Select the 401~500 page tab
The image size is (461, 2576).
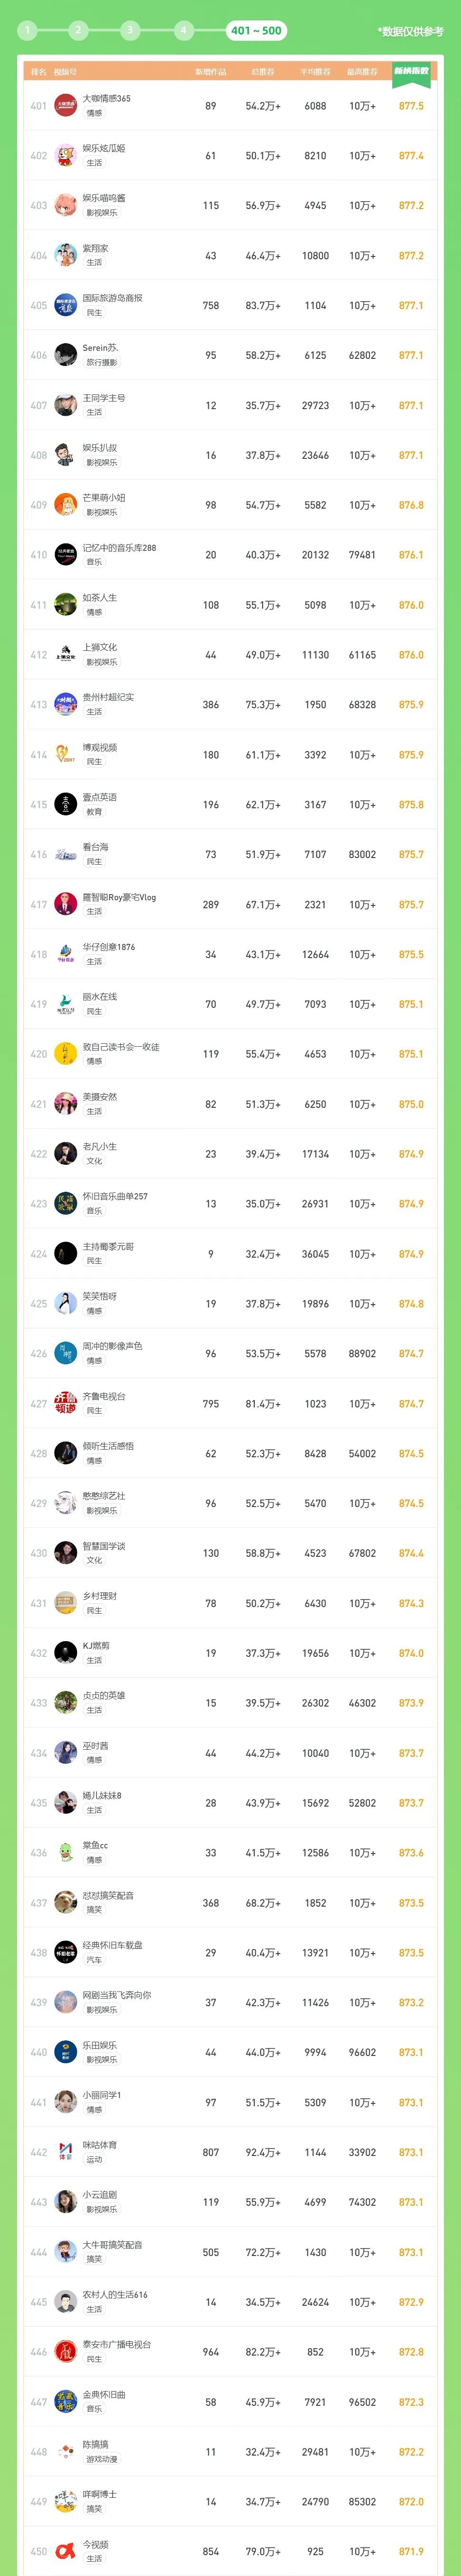(256, 30)
